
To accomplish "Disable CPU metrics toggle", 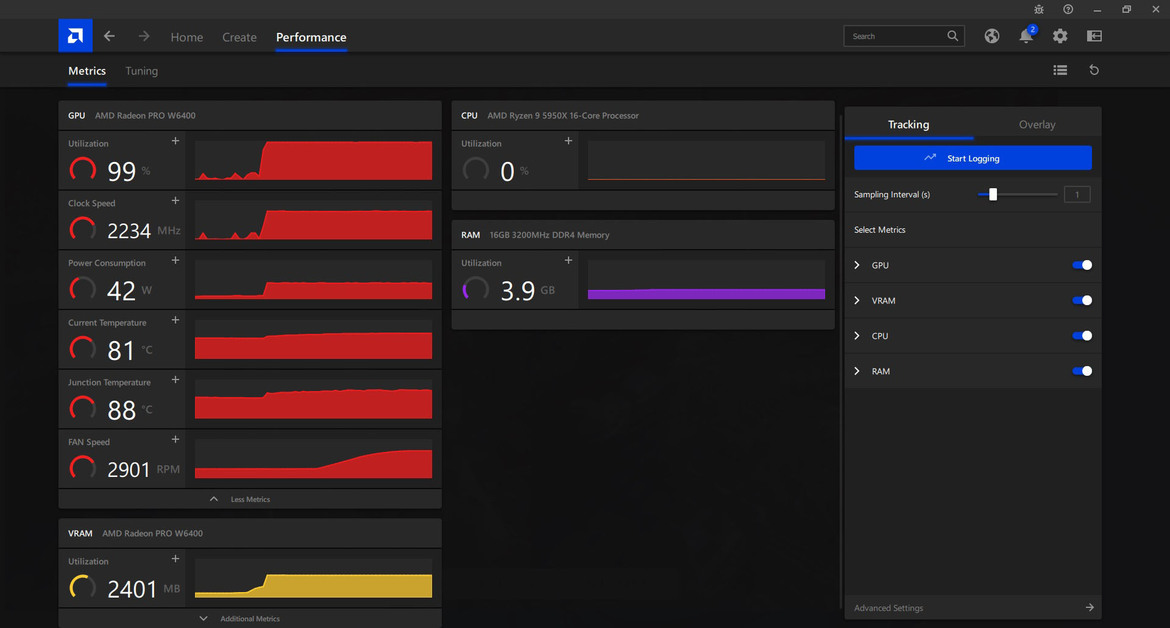I will pos(1082,336).
